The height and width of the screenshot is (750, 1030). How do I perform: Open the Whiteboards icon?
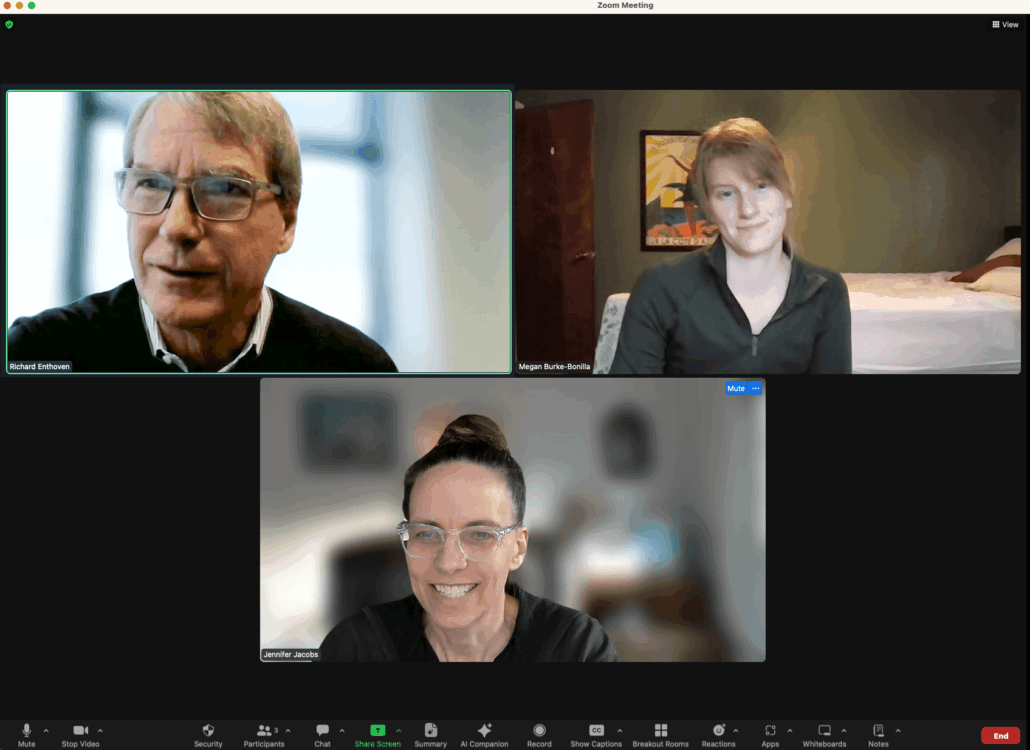tap(824, 732)
